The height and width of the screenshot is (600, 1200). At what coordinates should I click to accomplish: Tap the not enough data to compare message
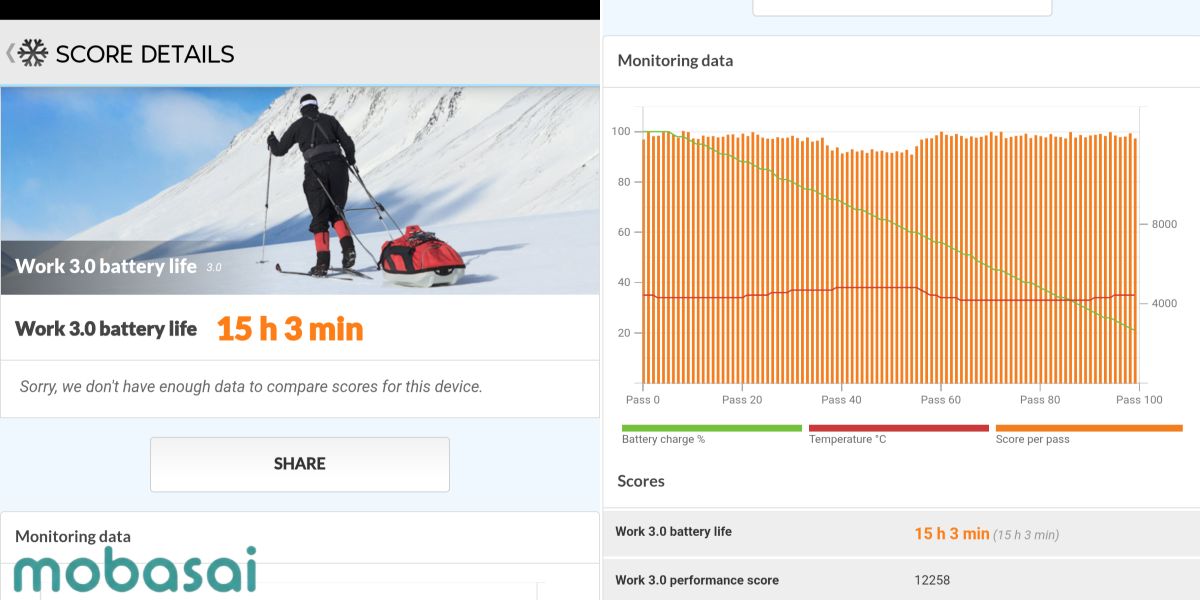point(251,386)
